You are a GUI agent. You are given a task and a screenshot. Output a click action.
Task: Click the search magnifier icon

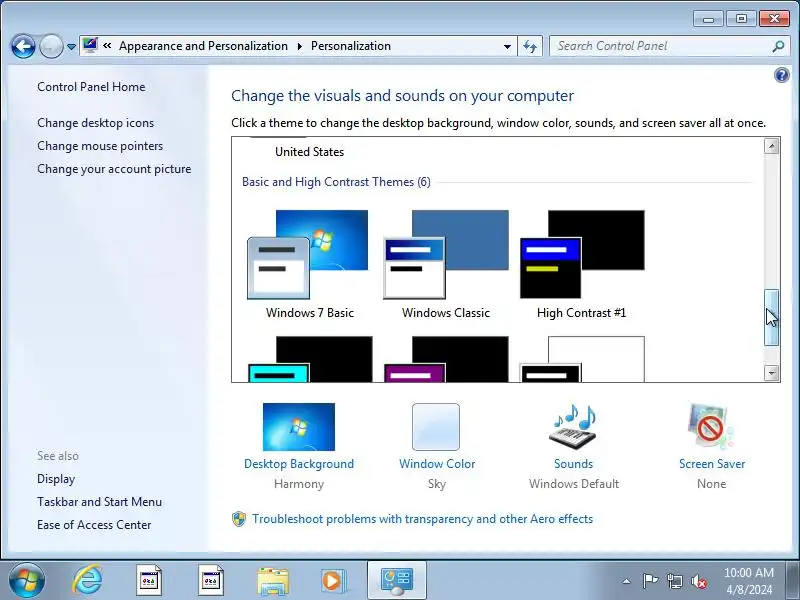point(778,46)
